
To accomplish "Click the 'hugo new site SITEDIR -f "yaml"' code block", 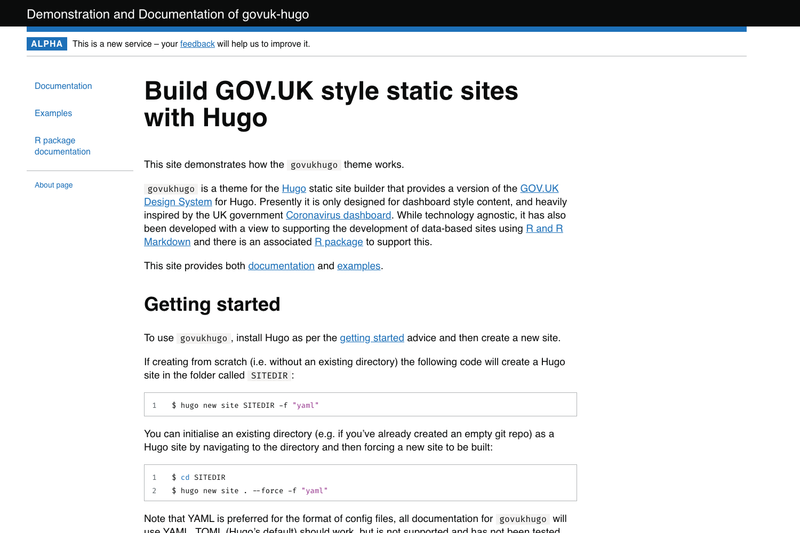I will pyautogui.click(x=360, y=404).
